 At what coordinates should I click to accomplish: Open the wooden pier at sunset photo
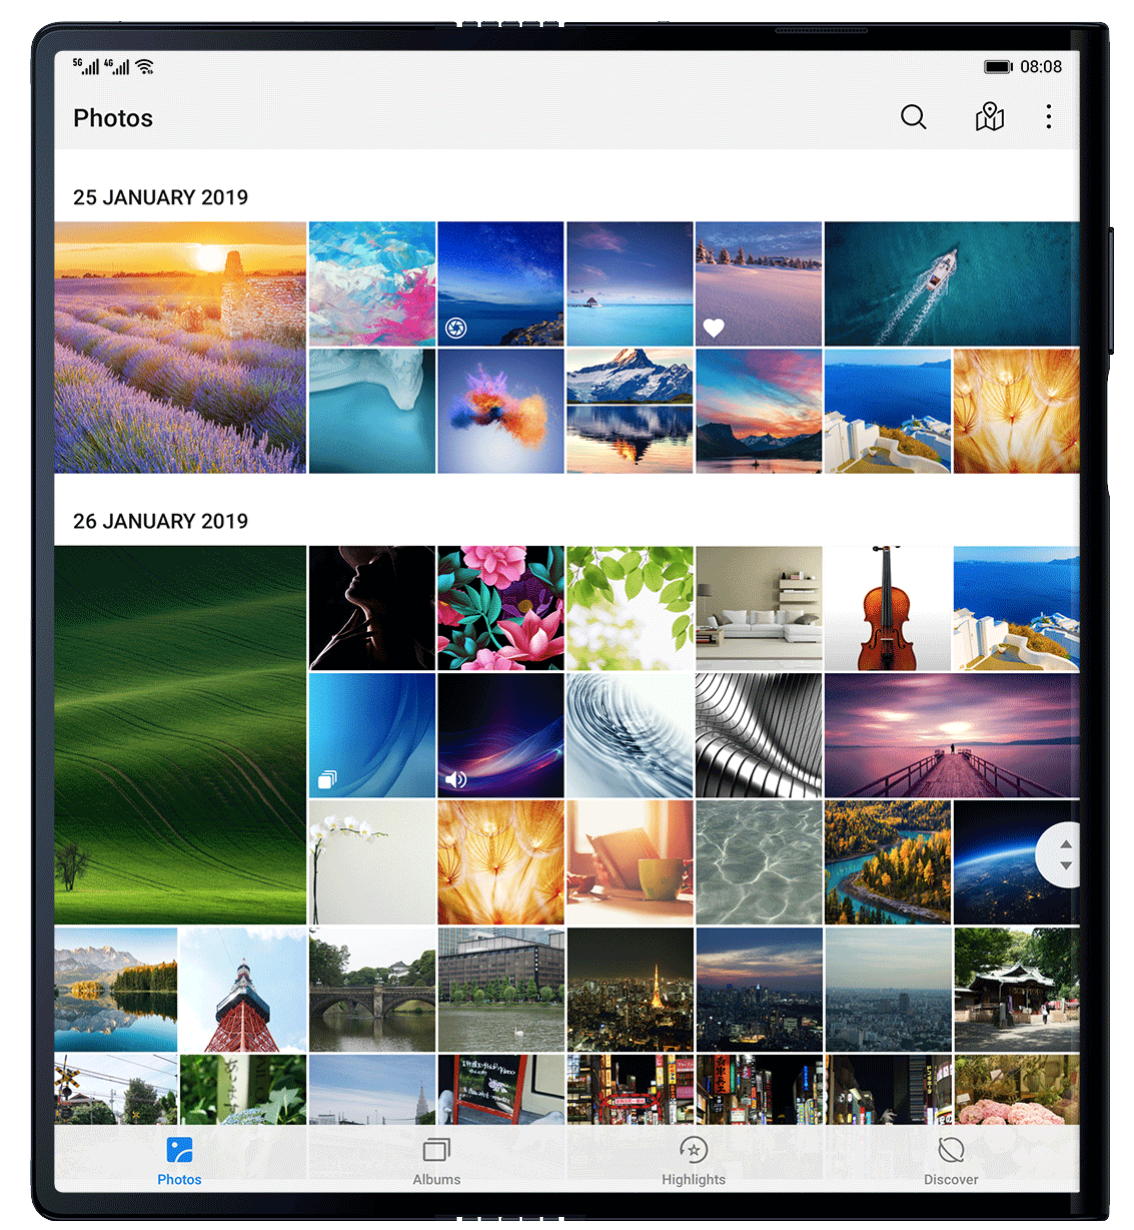tap(951, 735)
